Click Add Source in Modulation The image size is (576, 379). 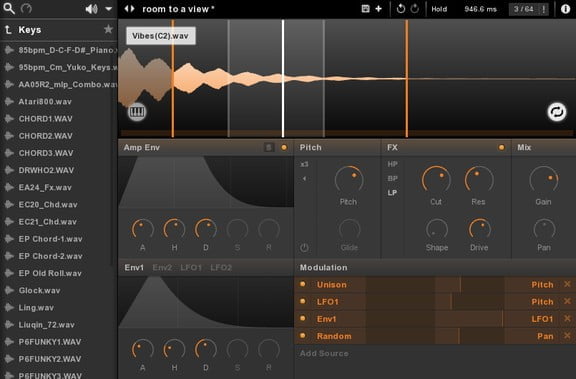[324, 353]
